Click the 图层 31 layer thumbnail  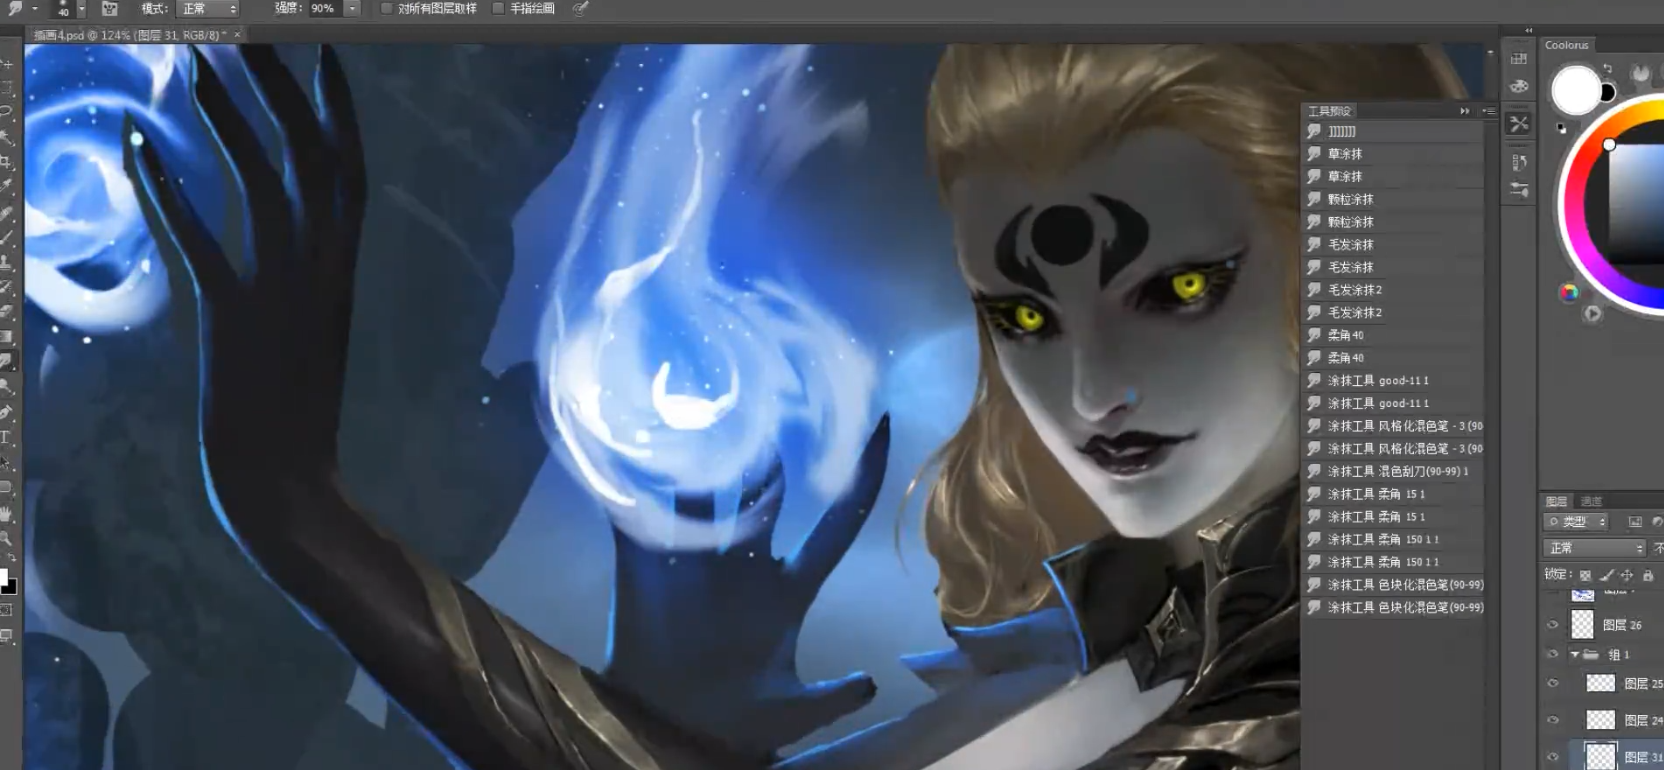point(1601,757)
